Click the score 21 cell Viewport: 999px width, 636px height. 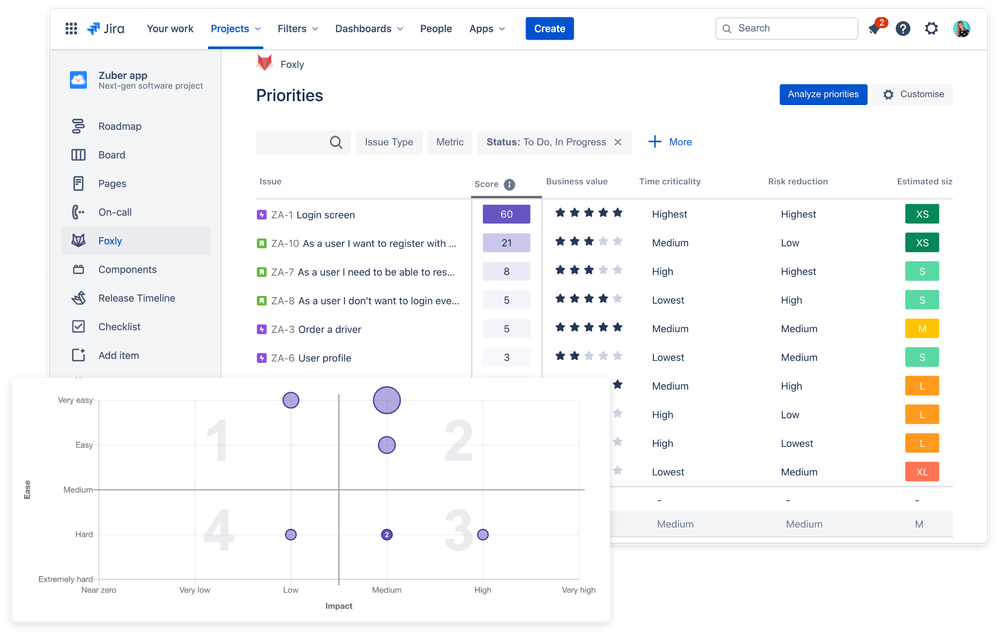pyautogui.click(x=507, y=243)
